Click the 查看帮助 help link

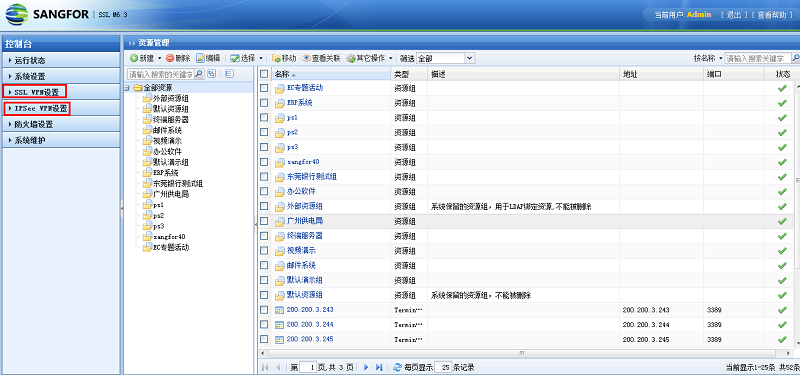tap(771, 15)
